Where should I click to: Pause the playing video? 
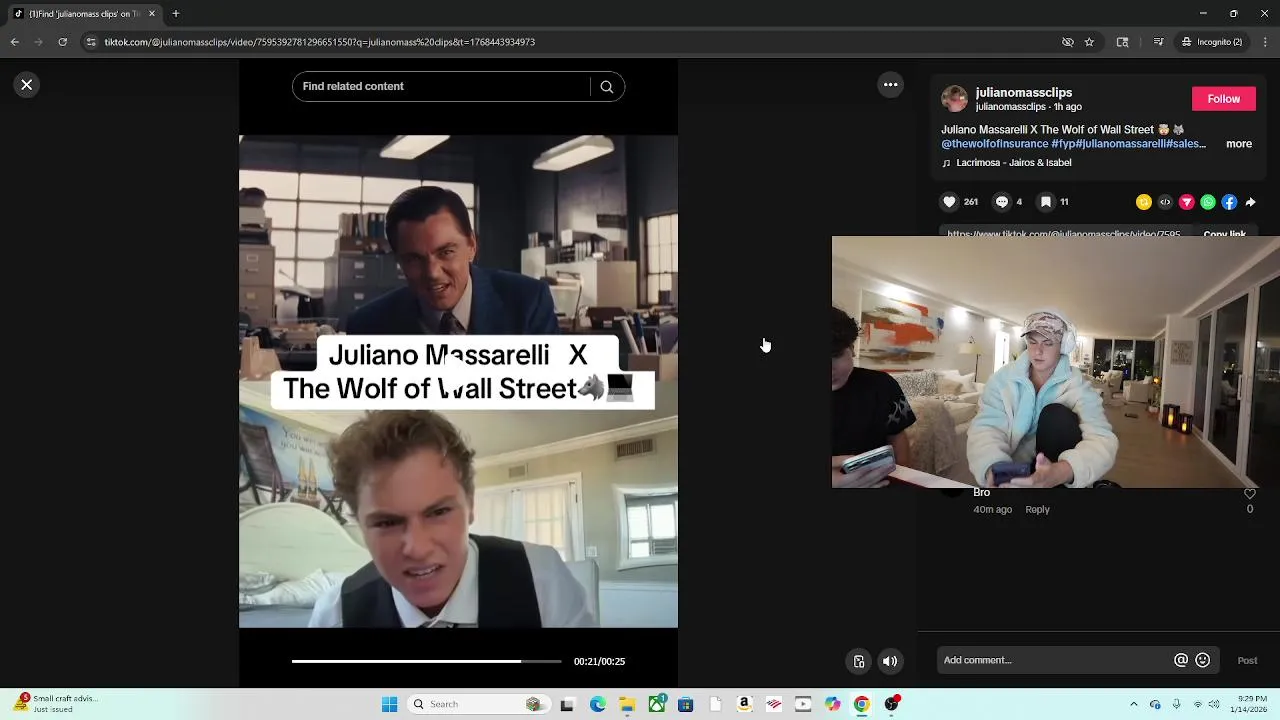coord(458,381)
